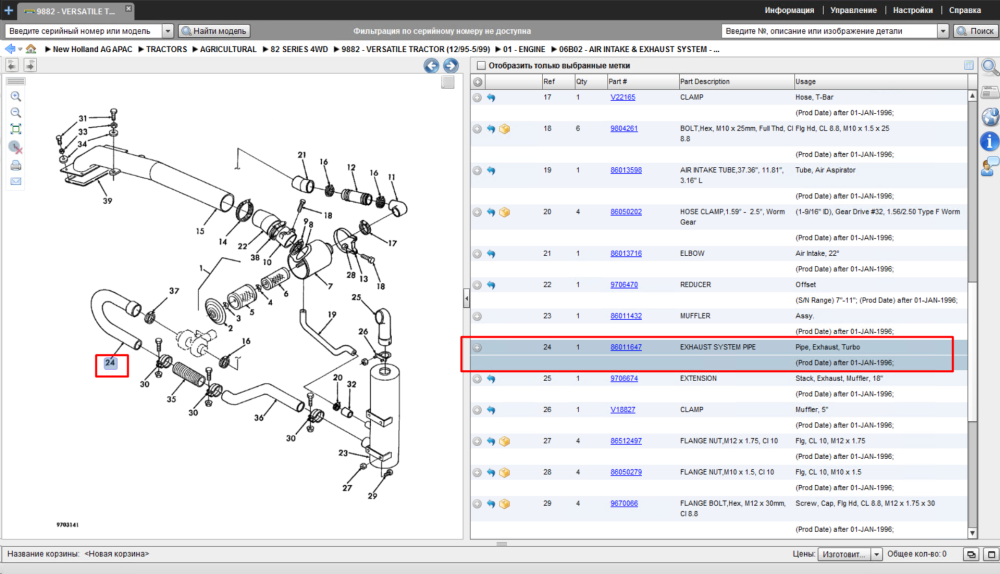1000x574 pixels.
Task: Open 82 SERIES 4WD breadcrumb
Action: pyautogui.click(x=298, y=49)
